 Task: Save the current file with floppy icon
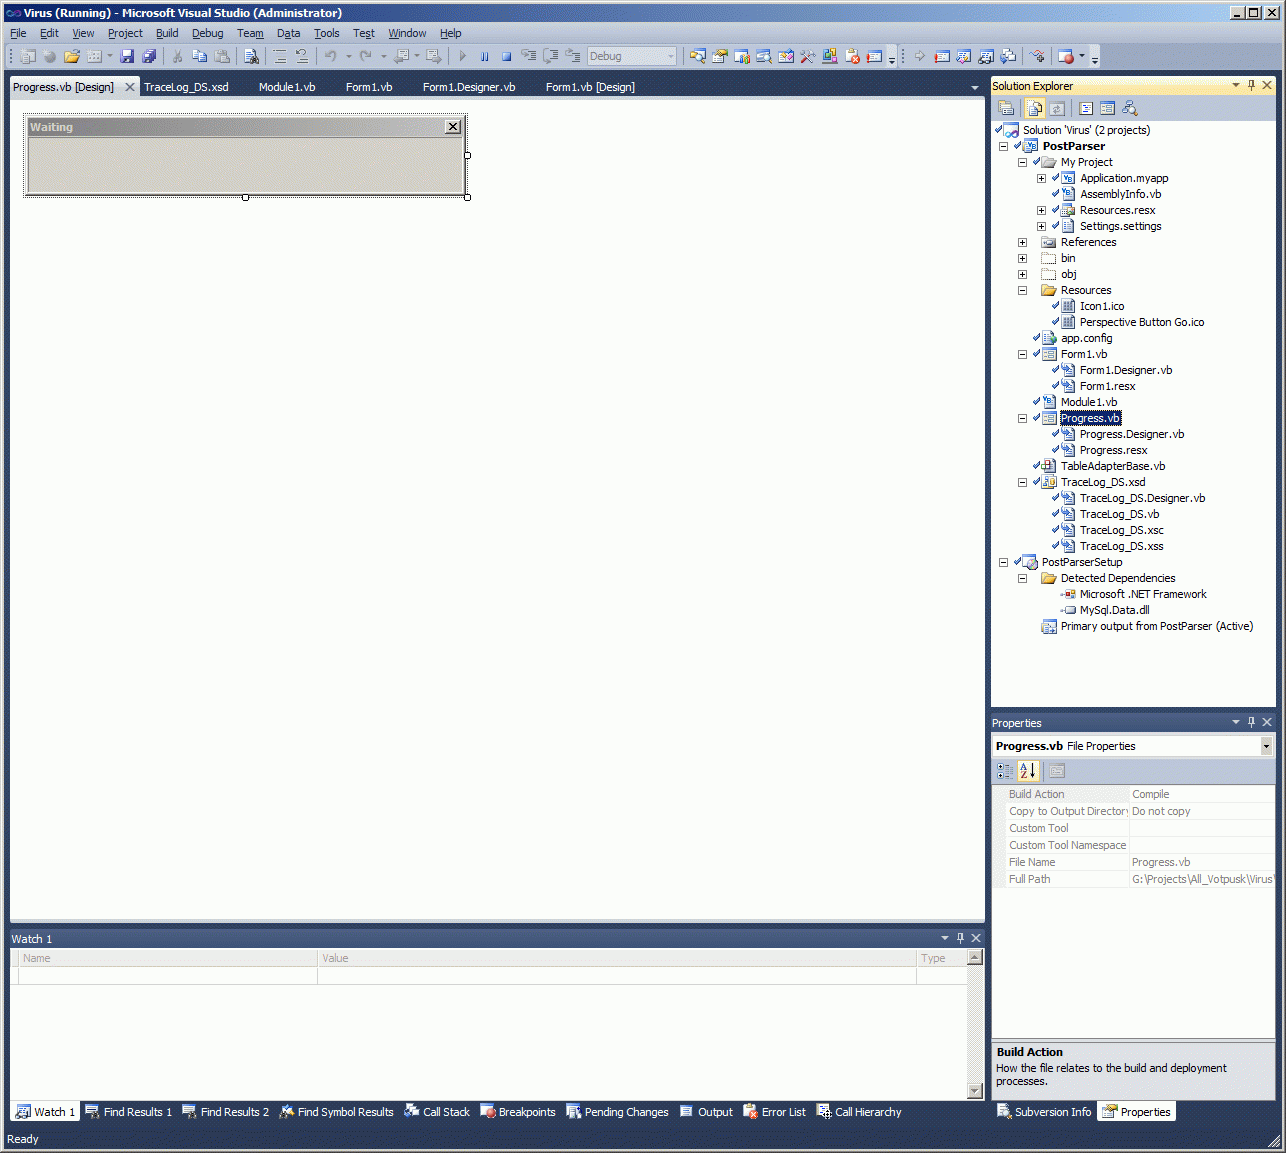pyautogui.click(x=127, y=56)
